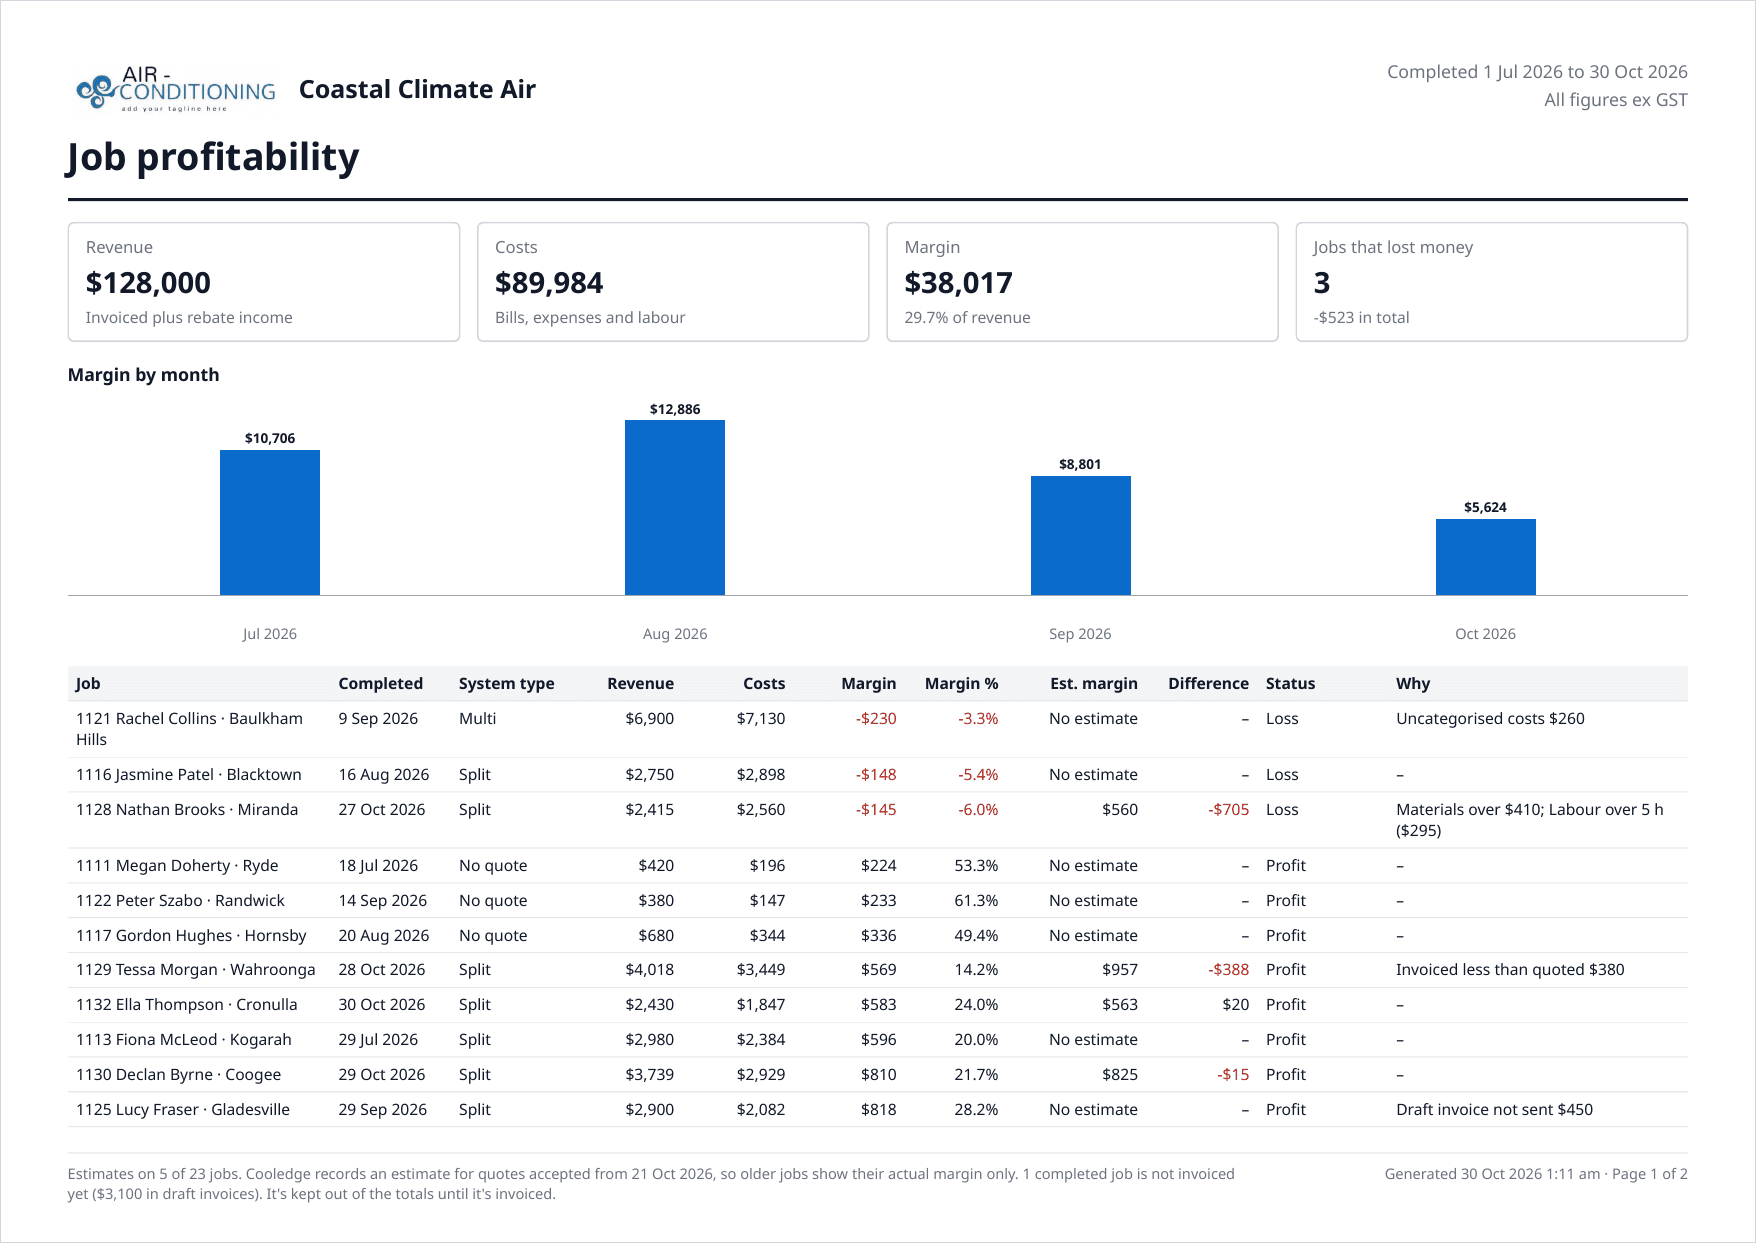Select job 1132 Ella Thompson · Cronulla
Viewport: 1756px width, 1243px height.
click(878, 1005)
